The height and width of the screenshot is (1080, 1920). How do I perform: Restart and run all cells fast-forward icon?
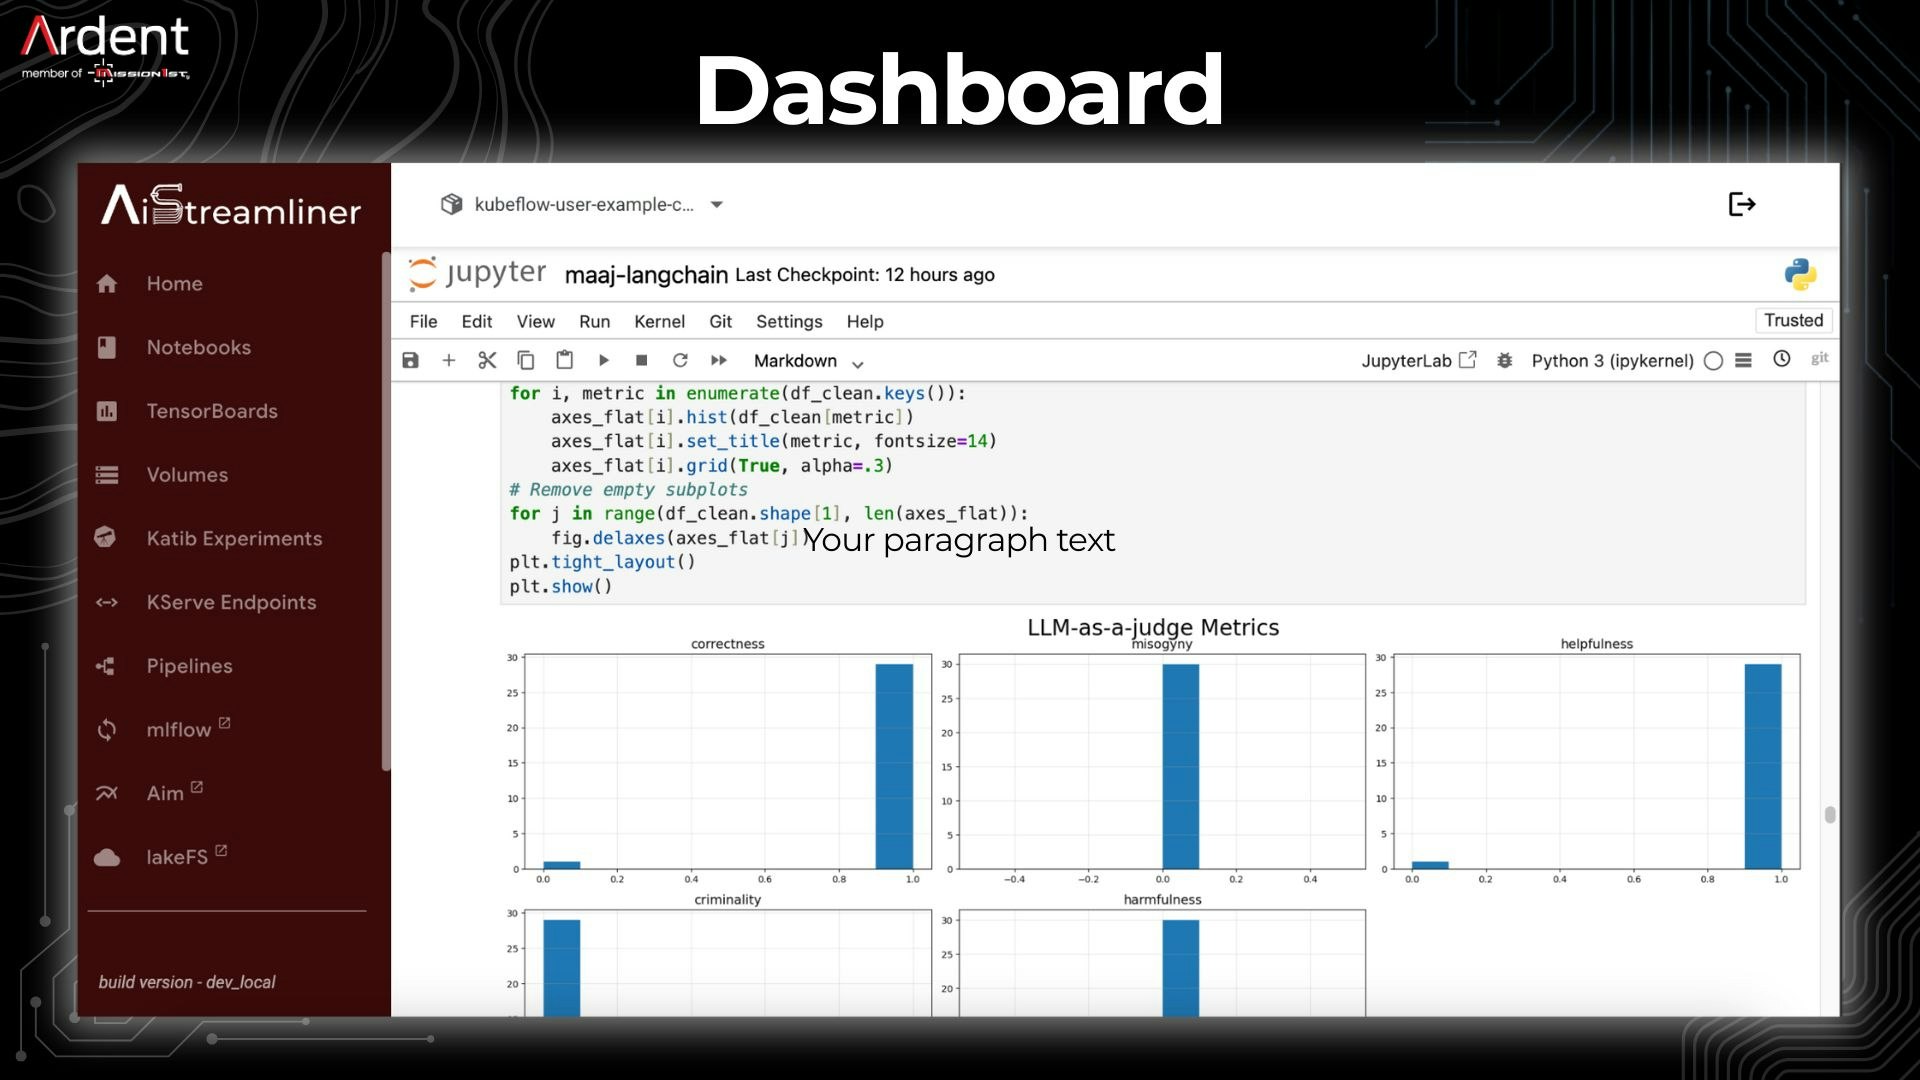pos(719,360)
